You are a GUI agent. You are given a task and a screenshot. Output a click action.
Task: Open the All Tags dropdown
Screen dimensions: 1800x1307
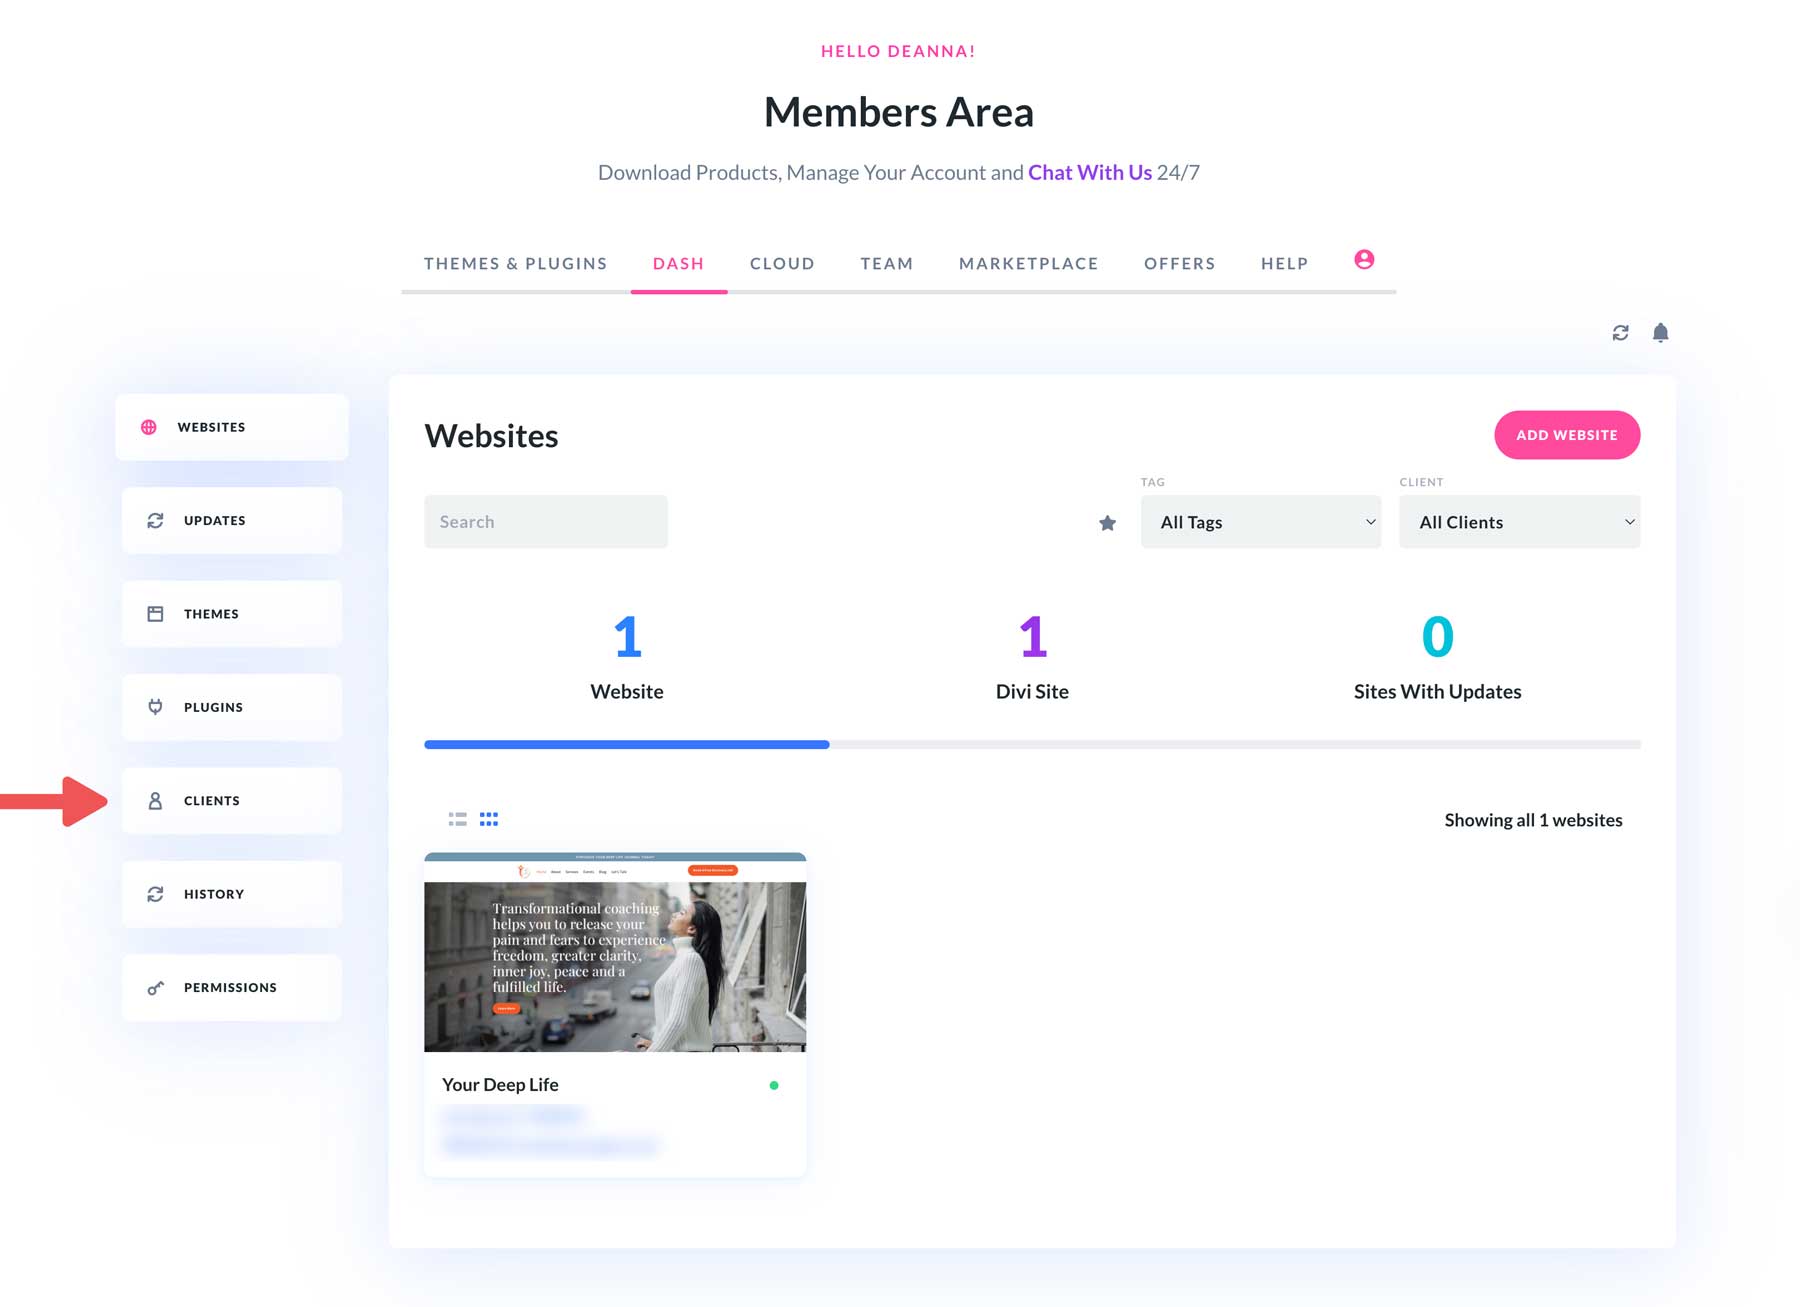1260,521
